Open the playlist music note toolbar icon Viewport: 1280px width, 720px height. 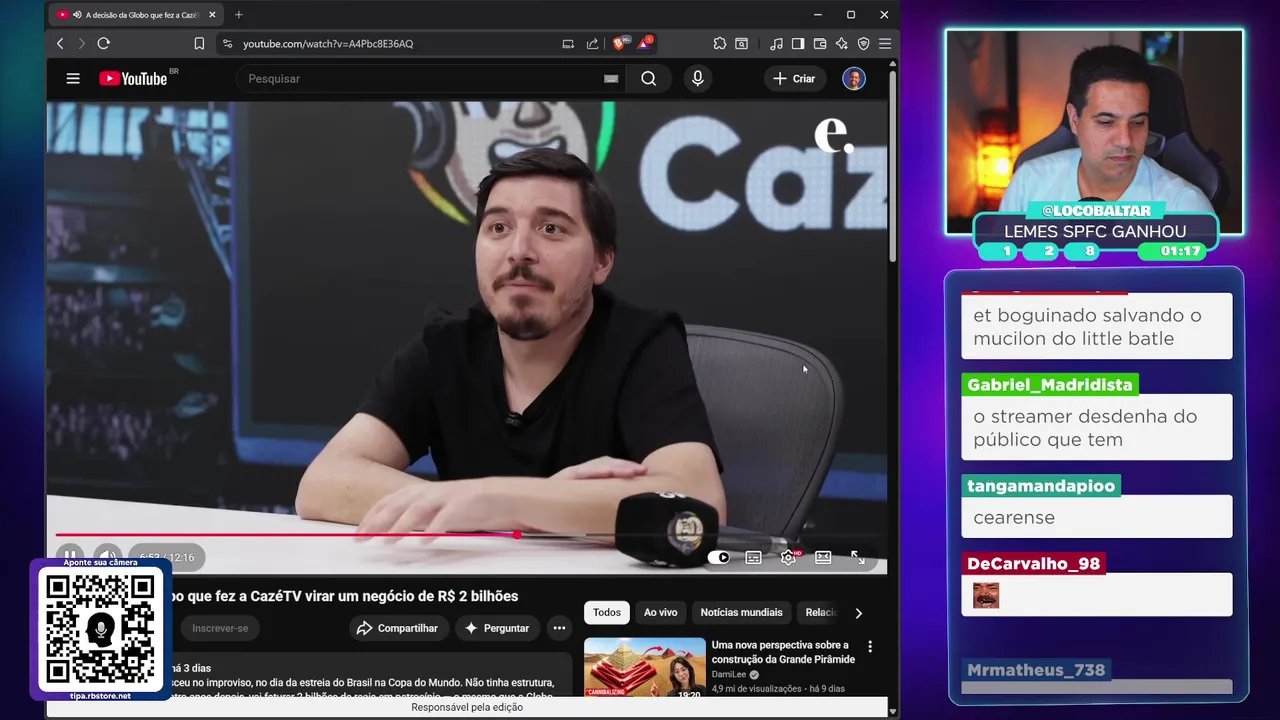coord(776,44)
